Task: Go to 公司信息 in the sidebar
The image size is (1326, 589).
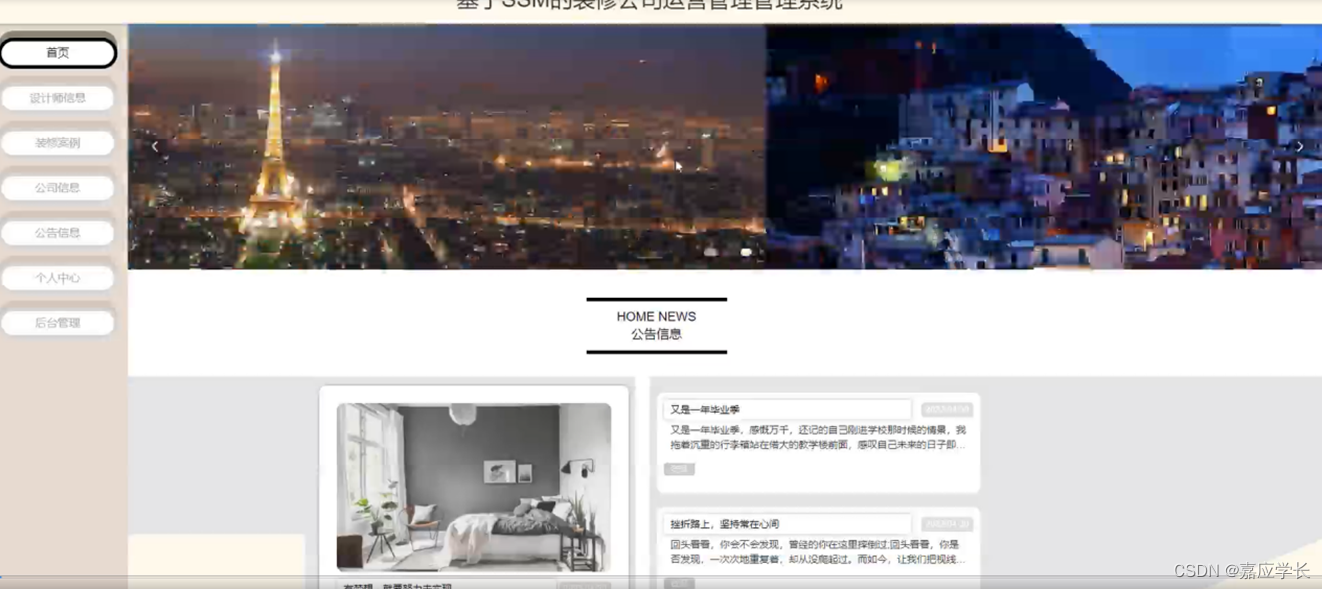Action: tap(58, 188)
